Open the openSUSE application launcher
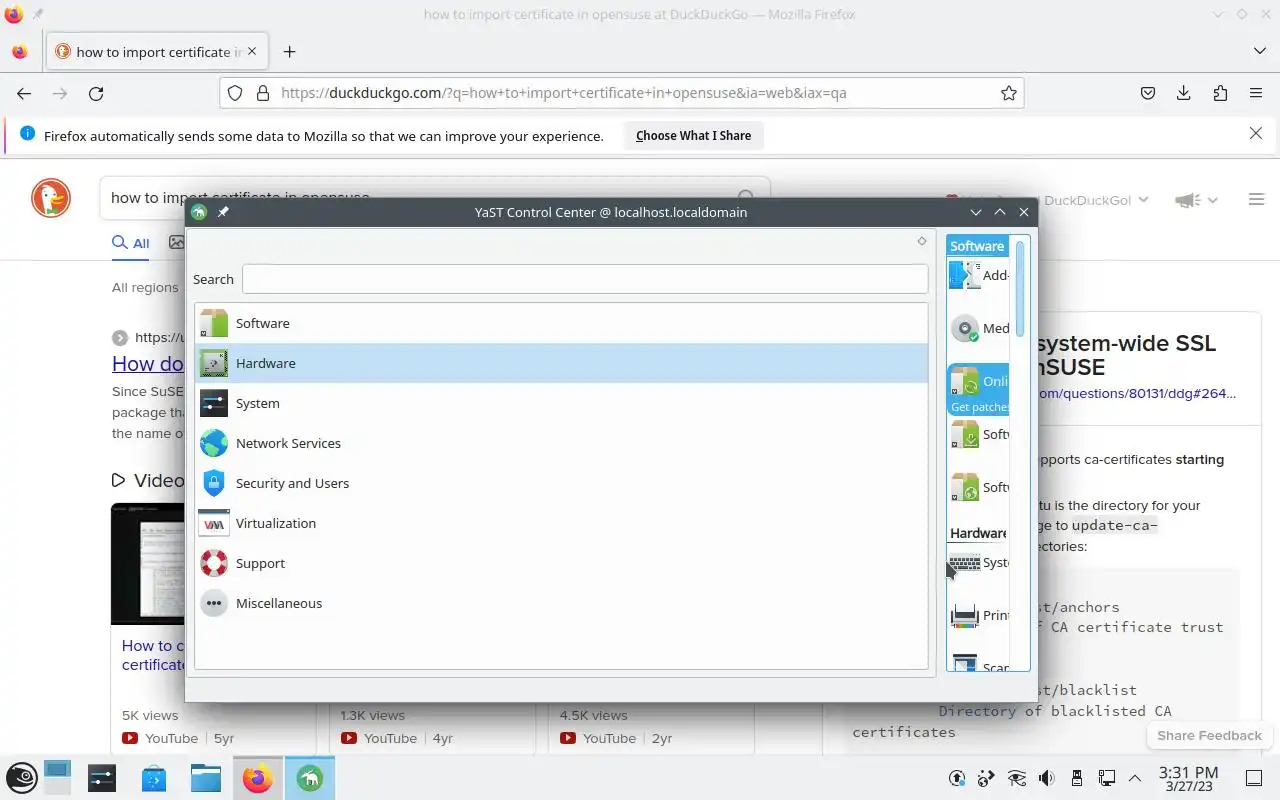Viewport: 1280px width, 800px height. pos(22,778)
